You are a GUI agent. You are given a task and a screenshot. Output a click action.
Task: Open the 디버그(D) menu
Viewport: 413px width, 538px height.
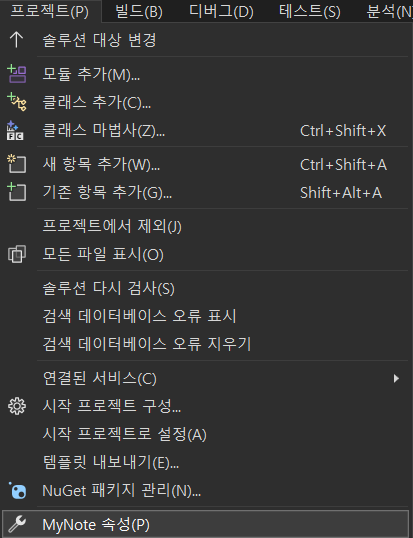point(221,12)
